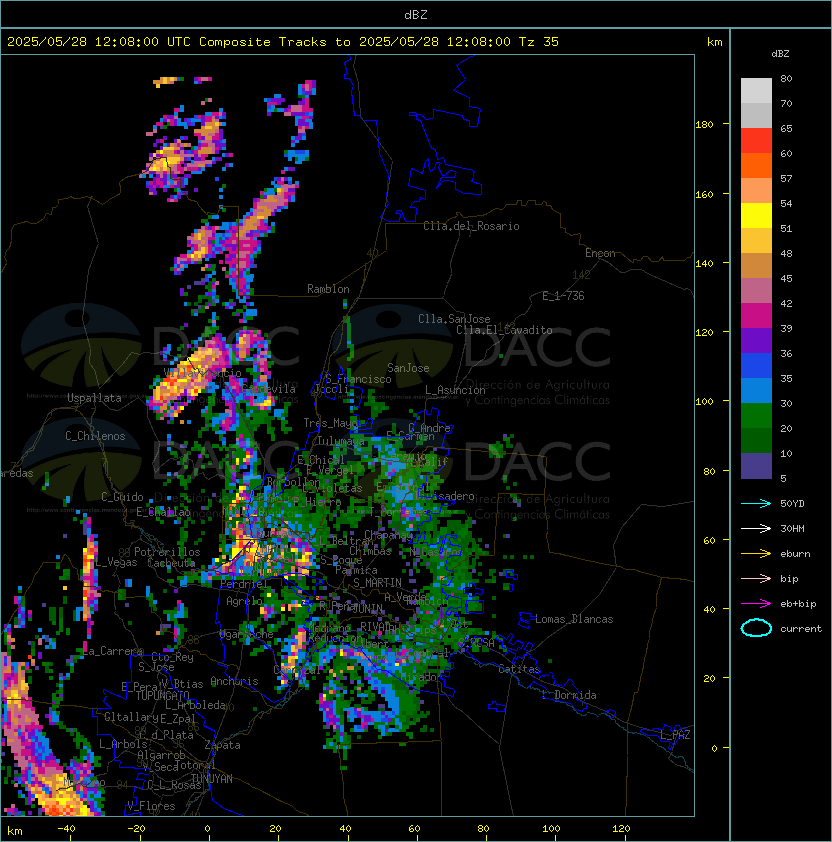Click the 'km' label at bottom-left corner
This screenshot has height=842, width=832.
pos(15,831)
